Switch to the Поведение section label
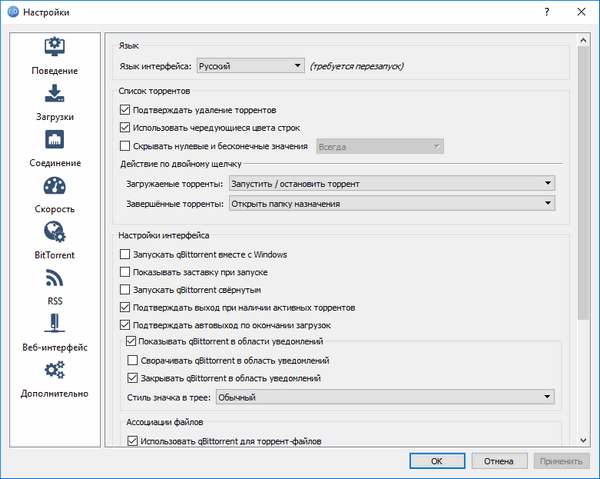The width and height of the screenshot is (600, 479). [55, 71]
